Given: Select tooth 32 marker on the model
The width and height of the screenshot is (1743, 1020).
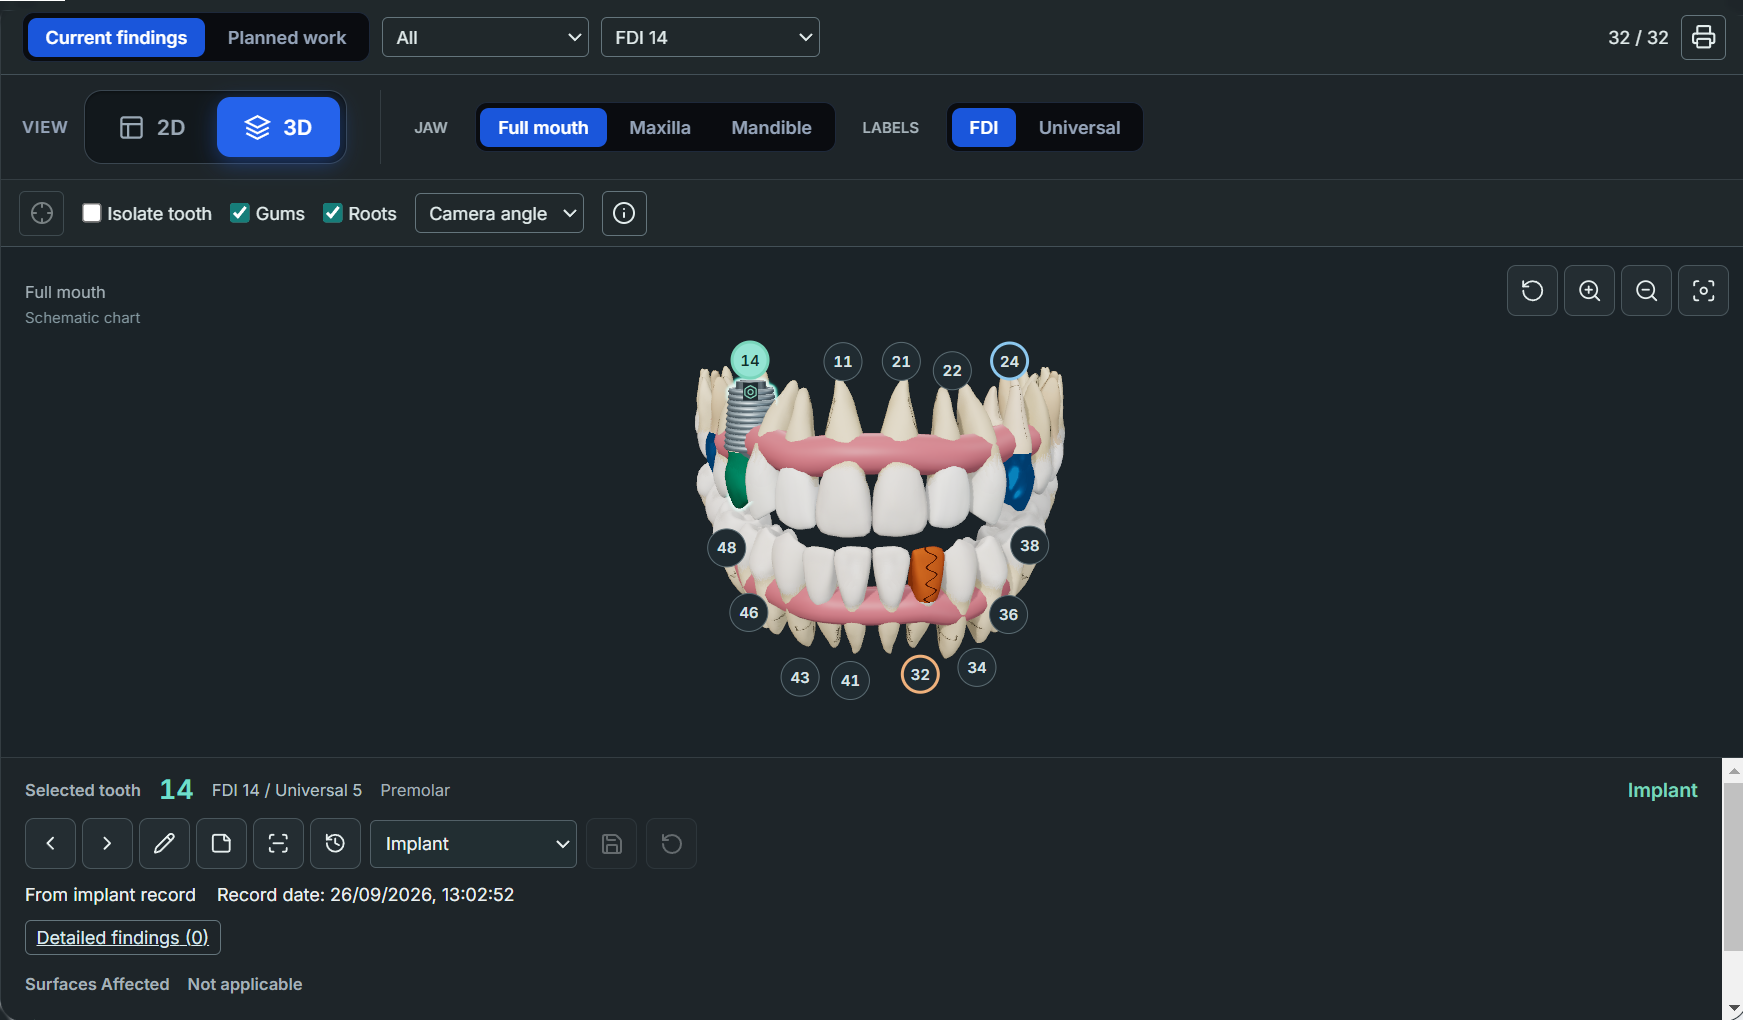Looking at the screenshot, I should (920, 674).
